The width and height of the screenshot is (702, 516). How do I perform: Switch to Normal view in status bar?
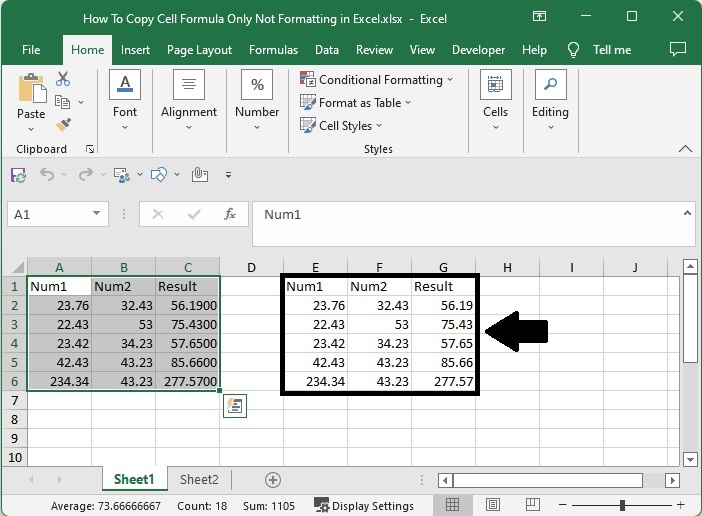tap(452, 506)
